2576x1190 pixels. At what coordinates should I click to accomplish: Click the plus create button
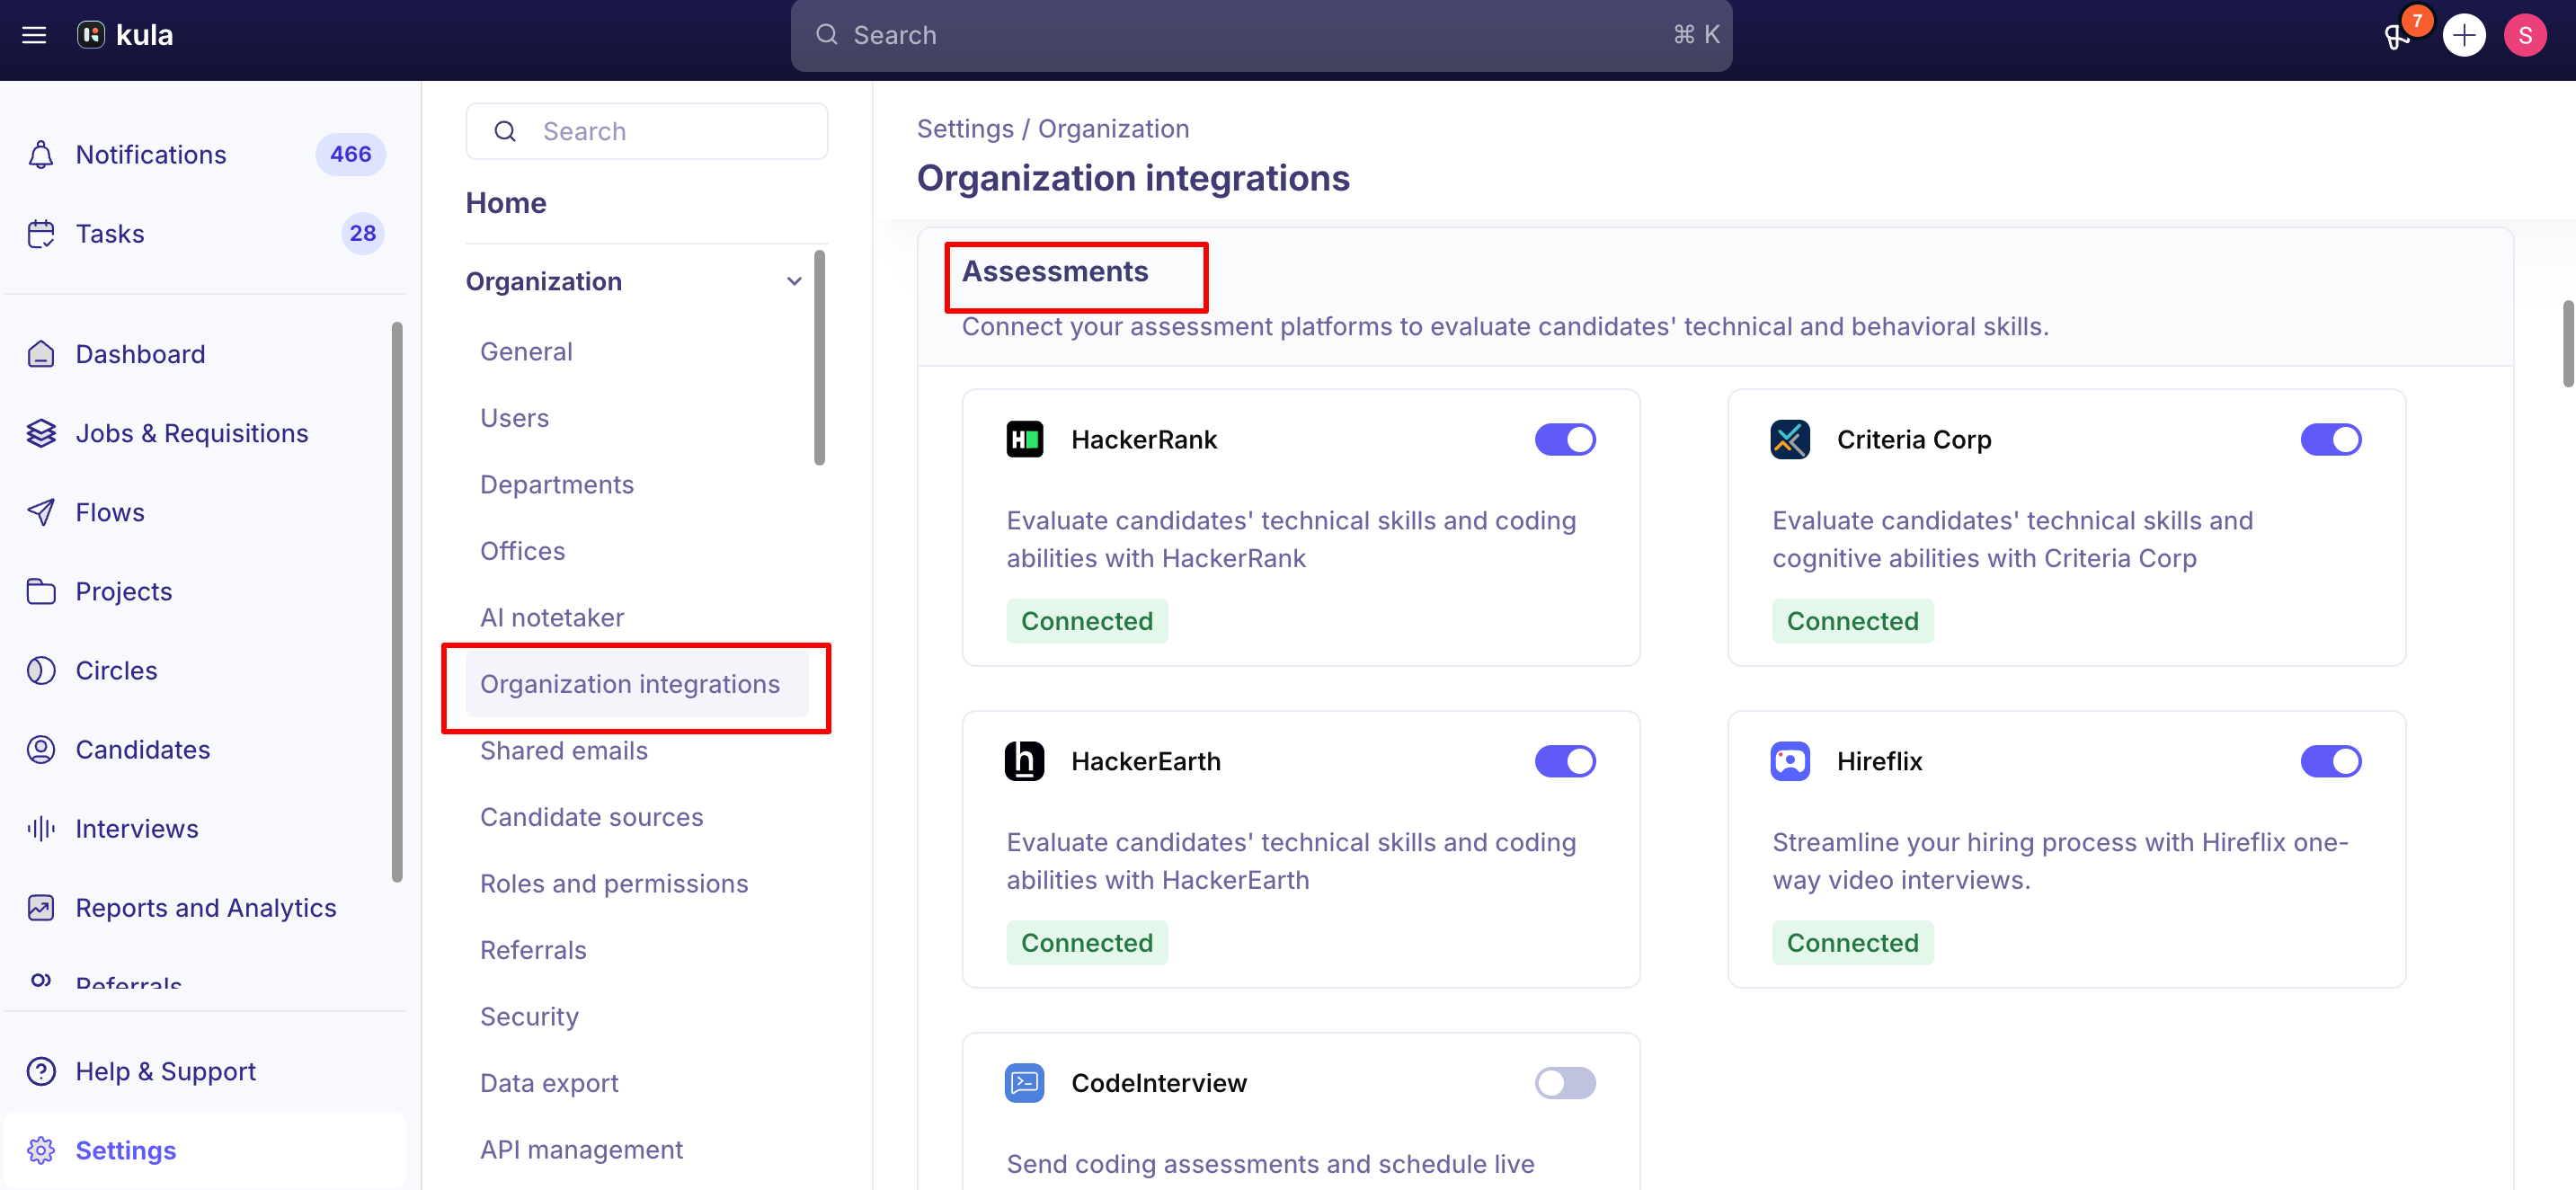click(x=2463, y=35)
